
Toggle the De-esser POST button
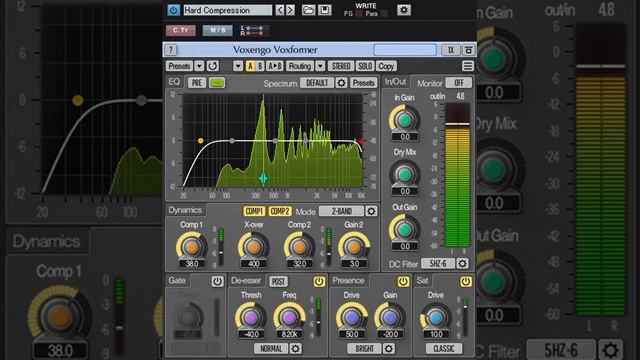(x=278, y=281)
